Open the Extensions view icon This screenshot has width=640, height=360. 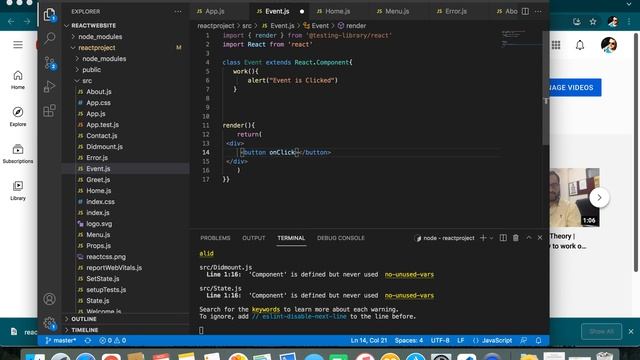pos(49,110)
